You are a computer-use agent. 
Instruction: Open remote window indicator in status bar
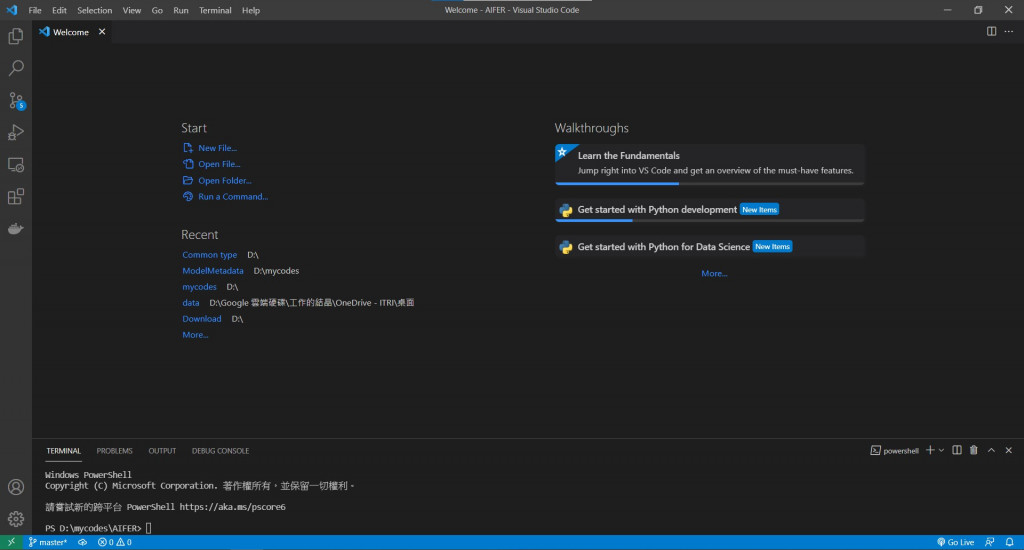coord(11,542)
